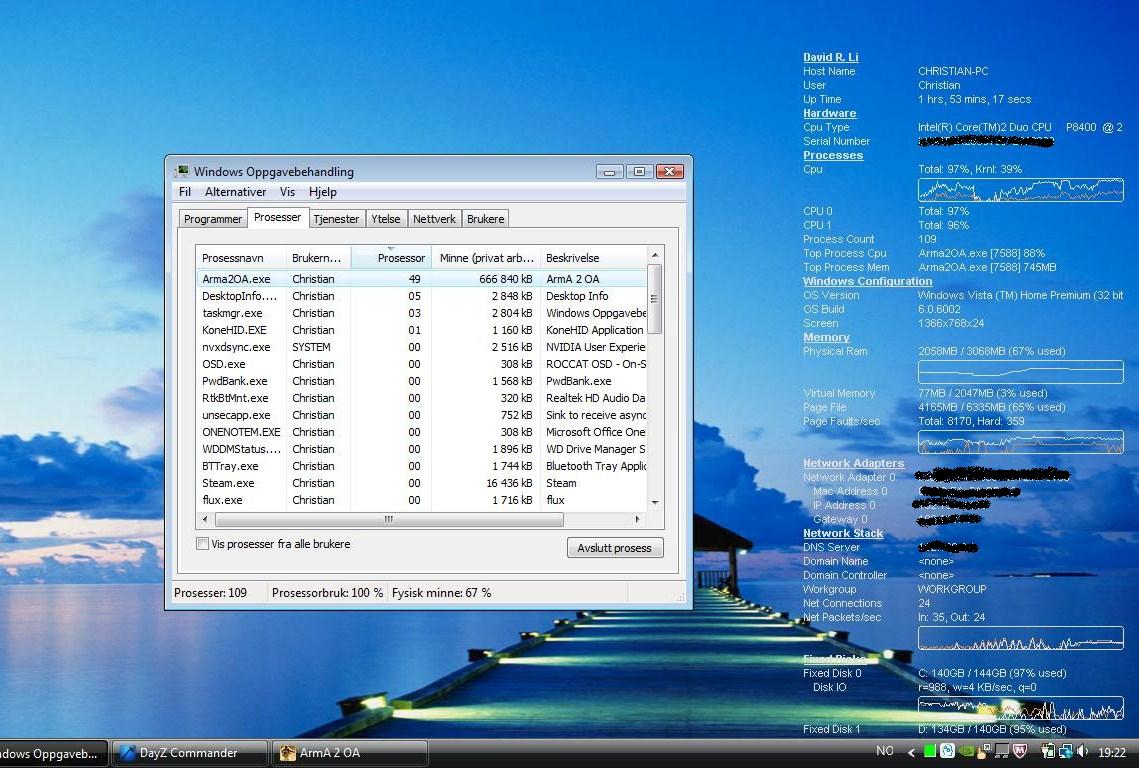Select the Prosesser tab

point(277,217)
